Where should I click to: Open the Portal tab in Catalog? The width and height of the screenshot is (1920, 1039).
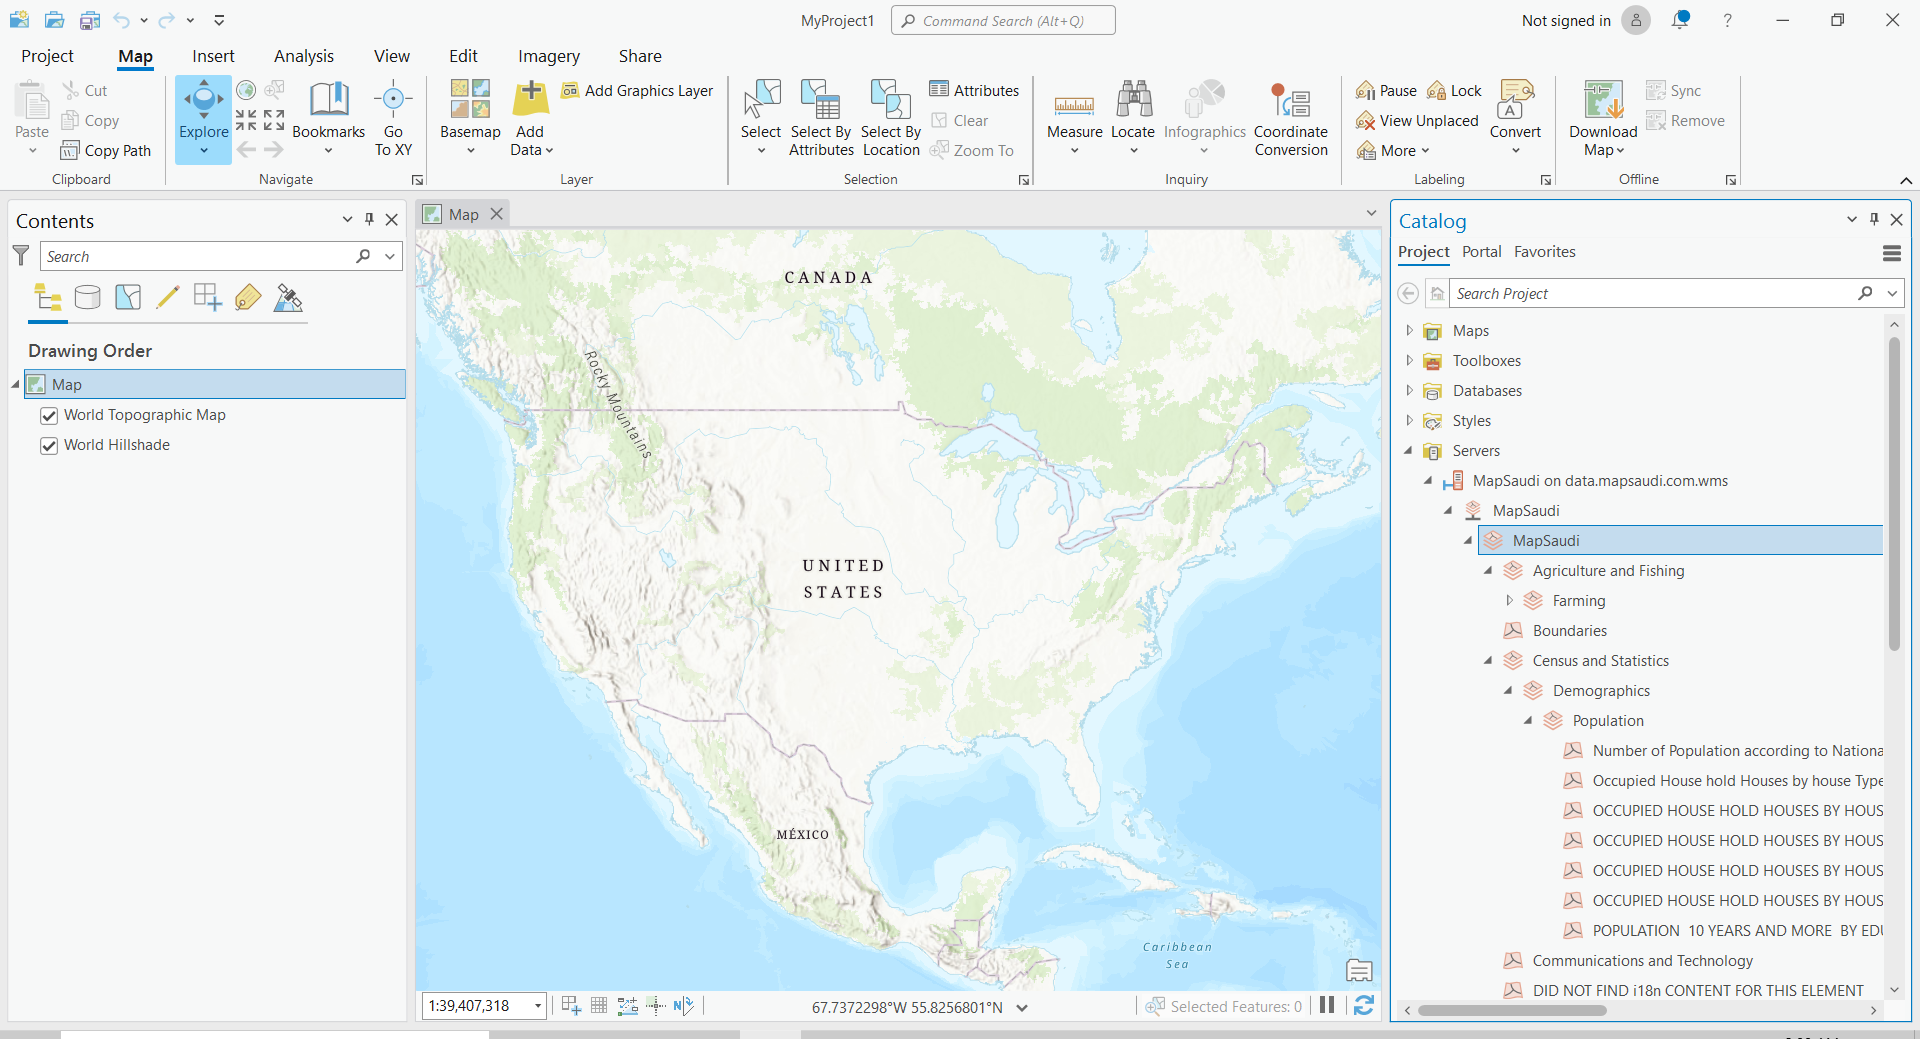coord(1481,252)
